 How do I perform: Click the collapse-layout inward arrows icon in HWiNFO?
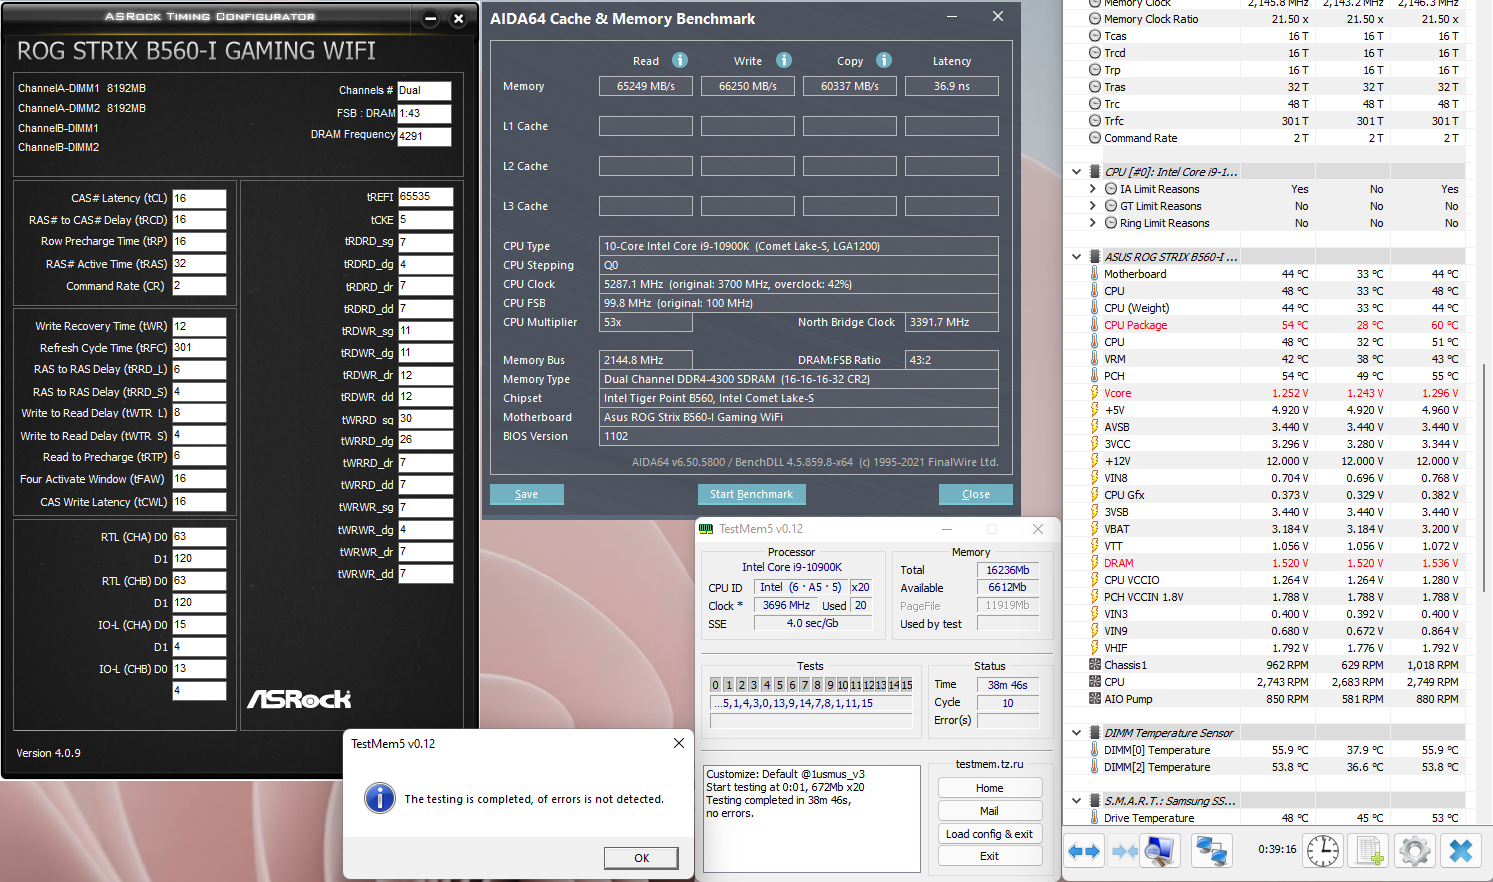(1125, 851)
